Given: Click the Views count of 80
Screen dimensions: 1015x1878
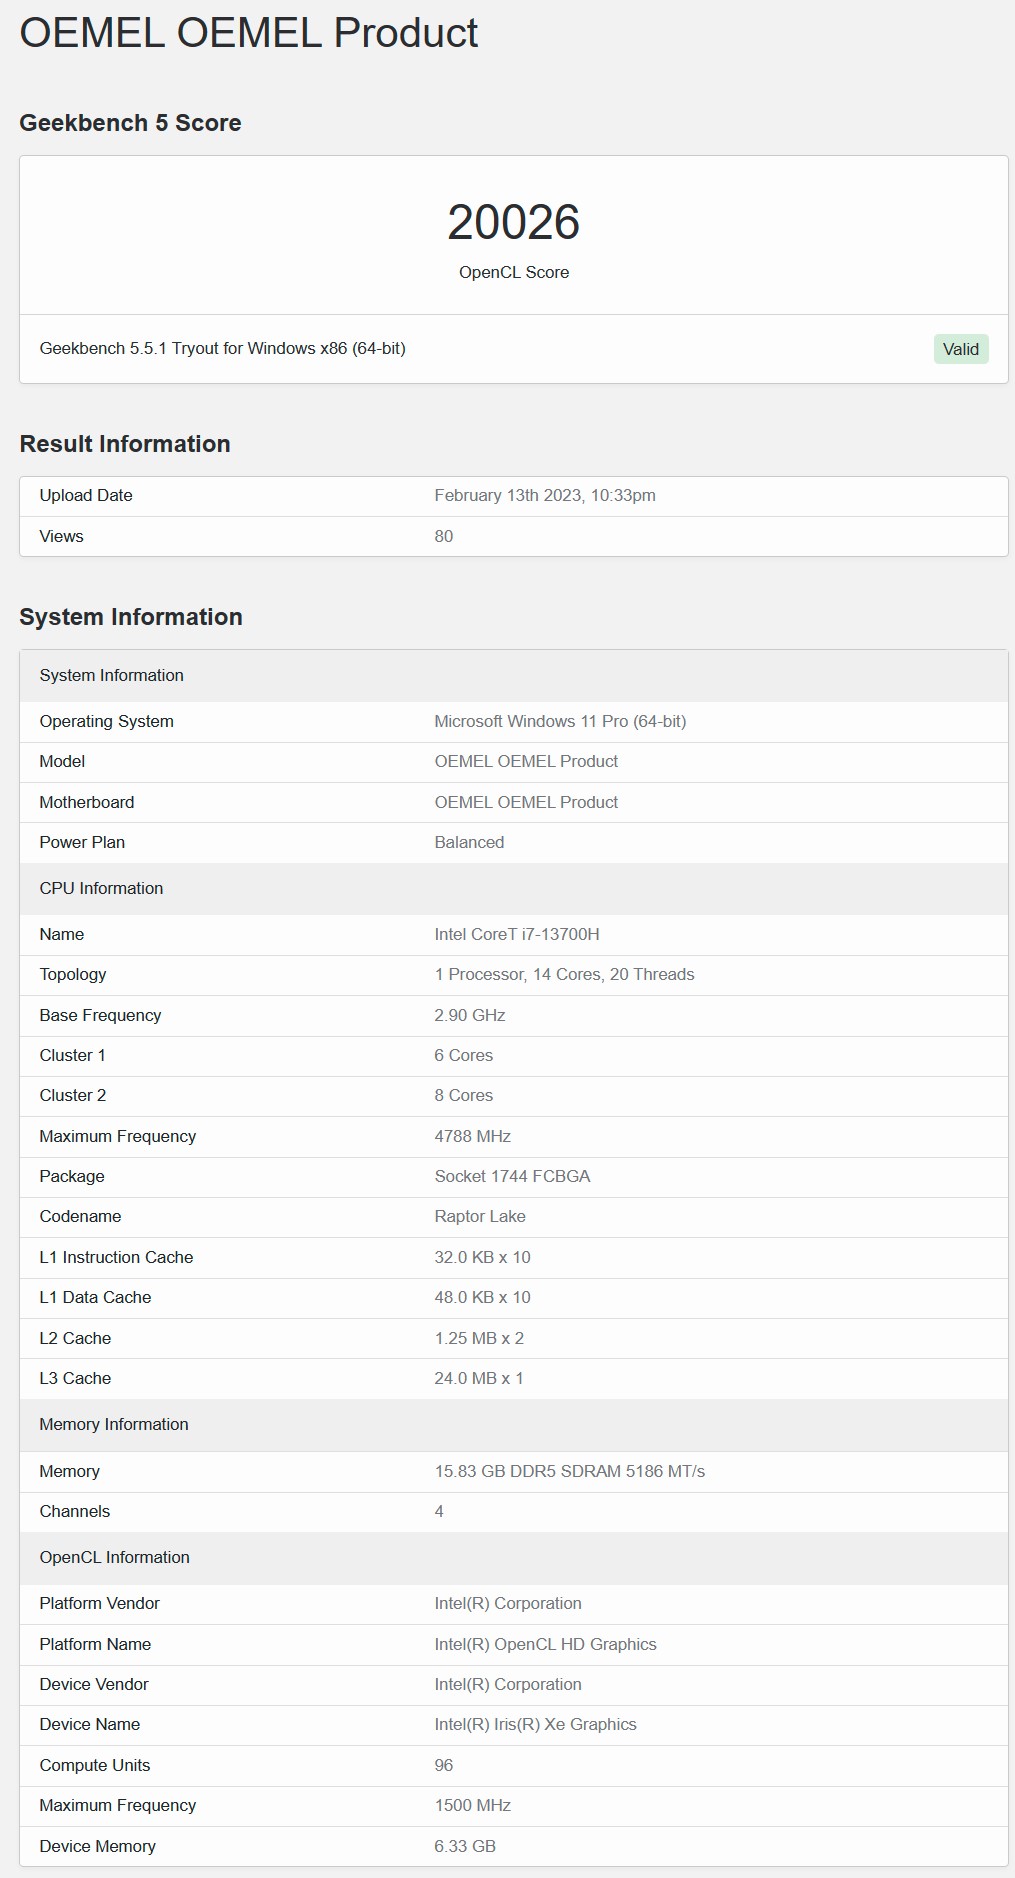Looking at the screenshot, I should tap(444, 537).
